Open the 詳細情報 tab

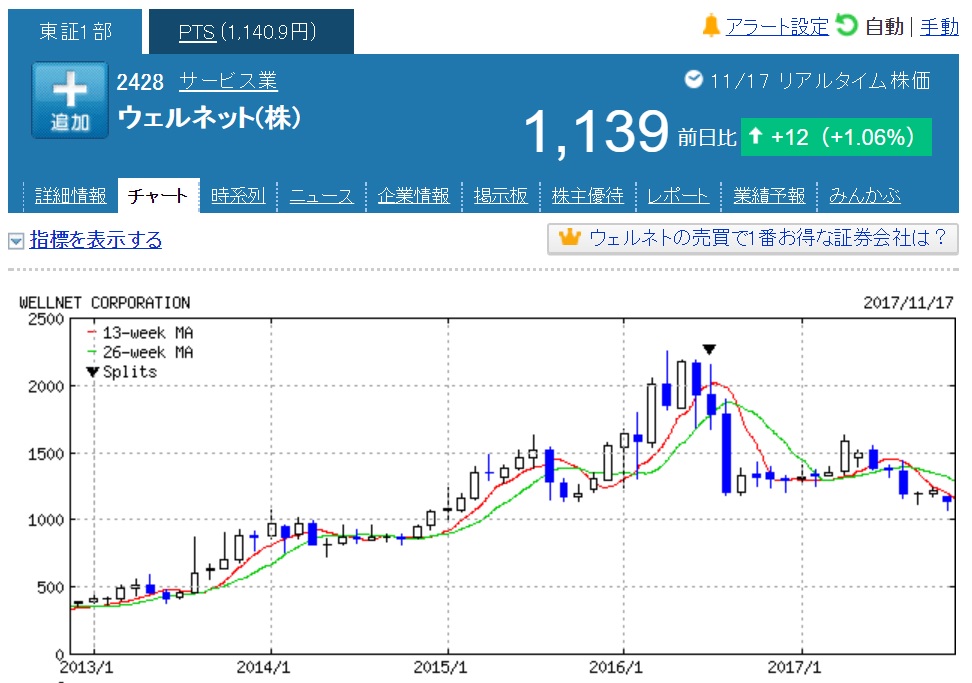(71, 196)
